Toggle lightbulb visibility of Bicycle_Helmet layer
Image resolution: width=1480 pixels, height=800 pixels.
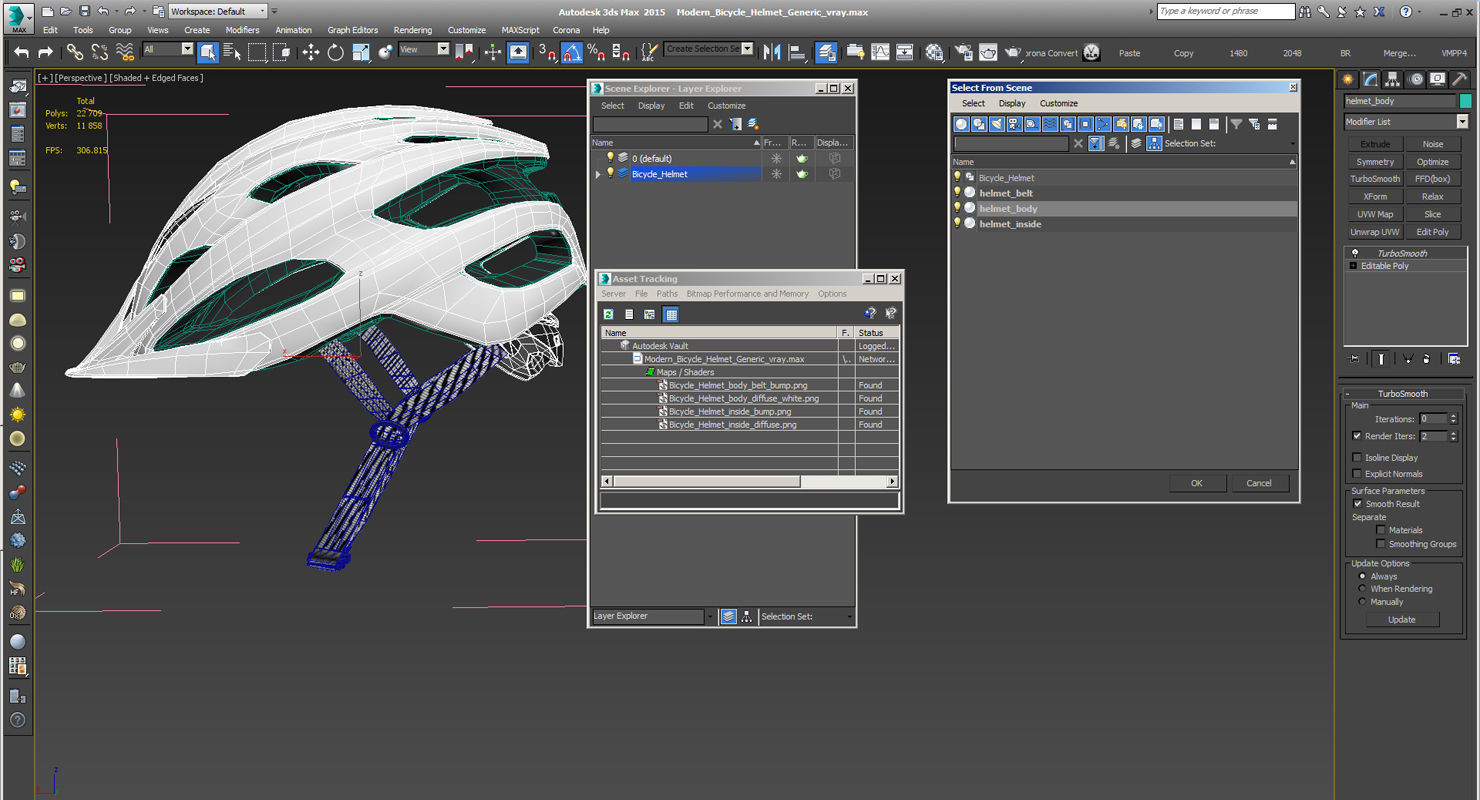tap(610, 173)
